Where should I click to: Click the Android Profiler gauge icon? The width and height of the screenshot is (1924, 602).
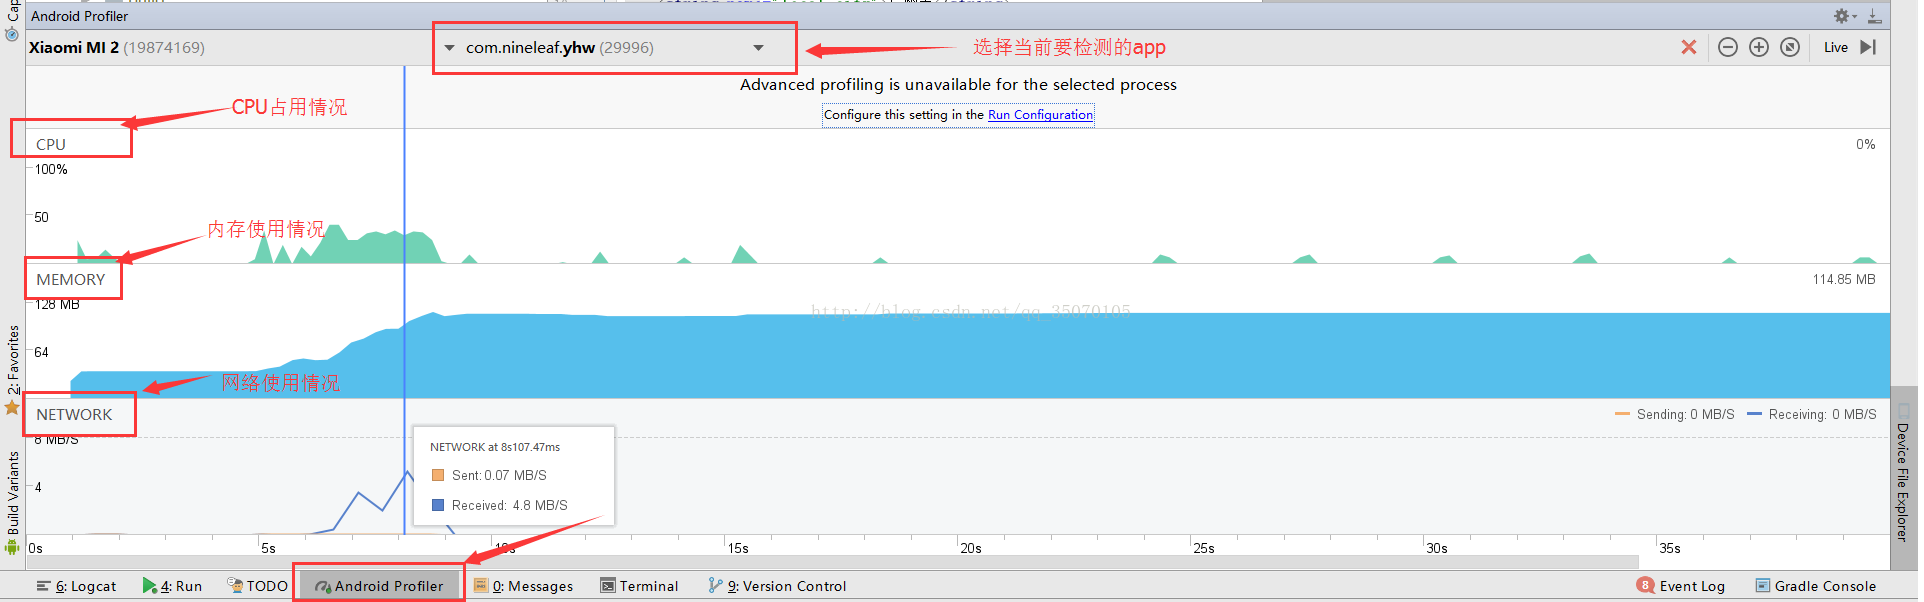point(323,587)
